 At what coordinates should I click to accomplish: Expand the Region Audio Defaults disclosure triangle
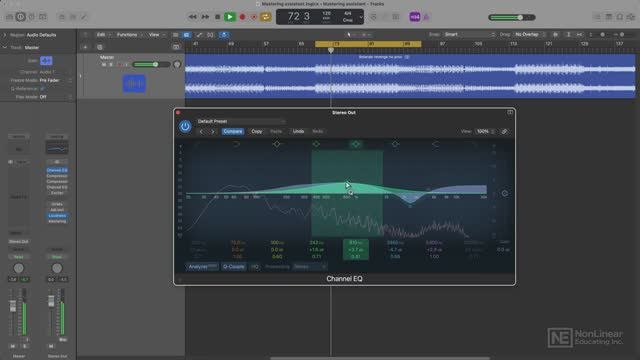tap(4, 35)
